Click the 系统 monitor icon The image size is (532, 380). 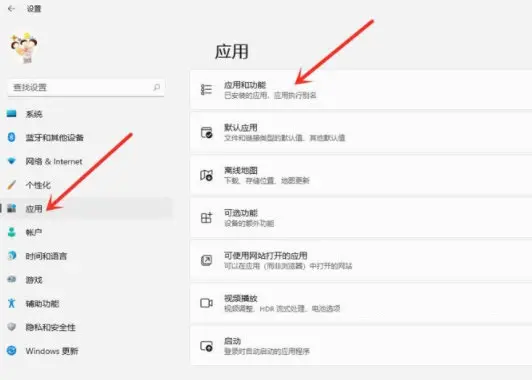(12, 114)
